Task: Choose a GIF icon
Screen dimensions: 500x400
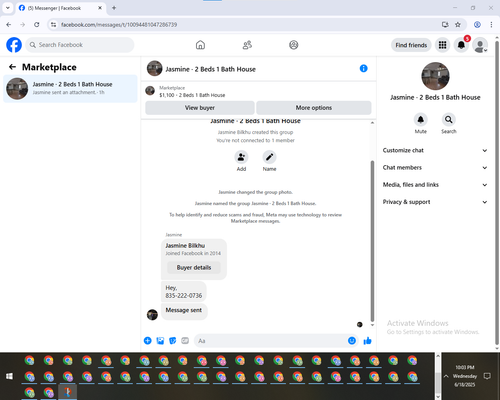Action: click(185, 341)
